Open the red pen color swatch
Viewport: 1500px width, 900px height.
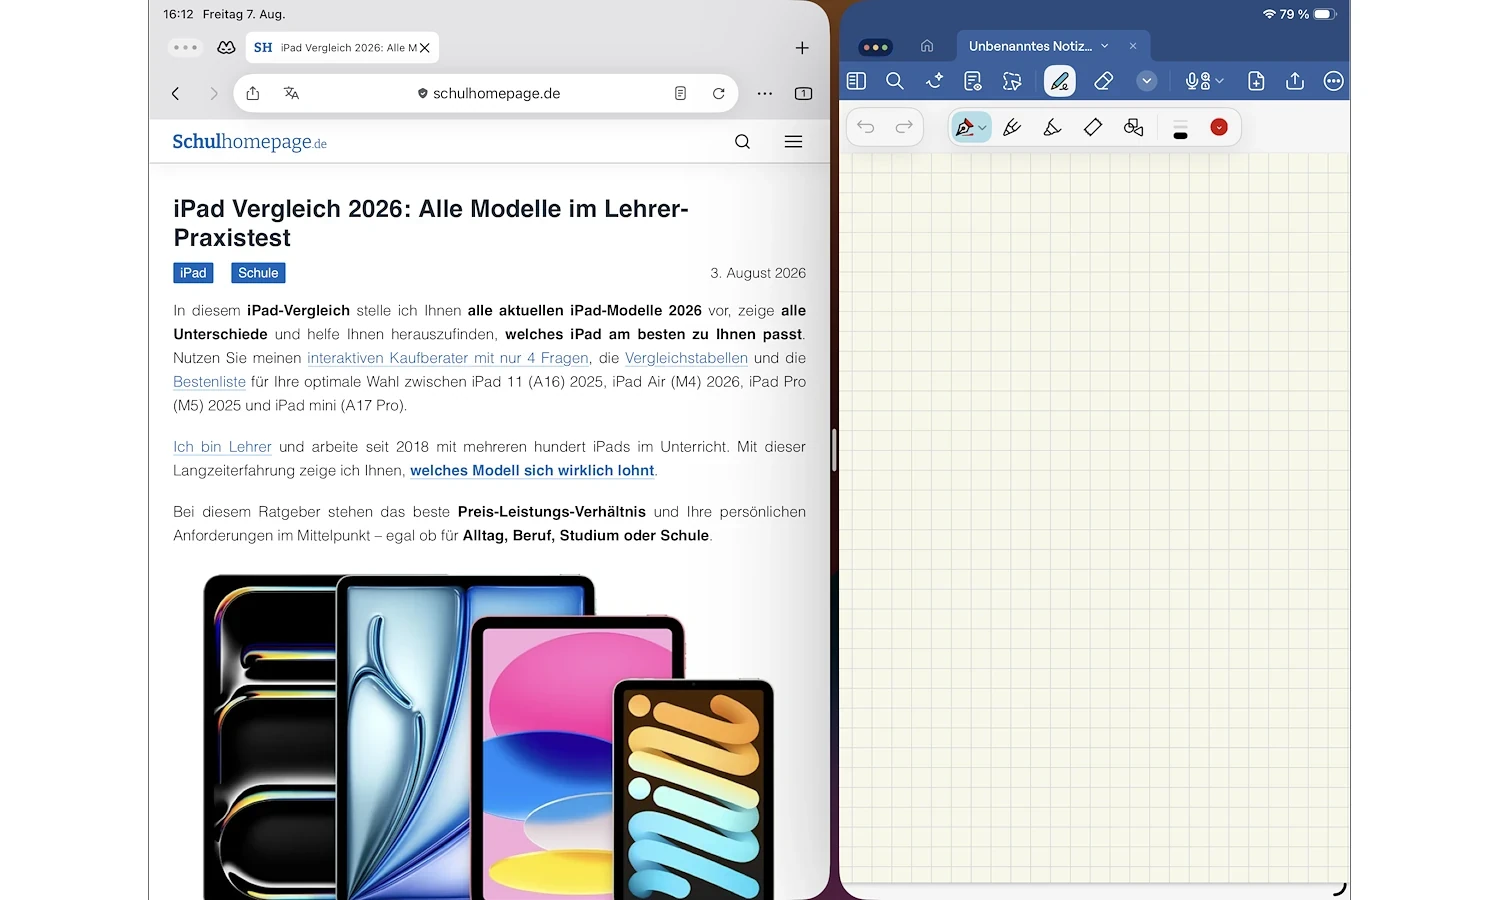[1219, 127]
